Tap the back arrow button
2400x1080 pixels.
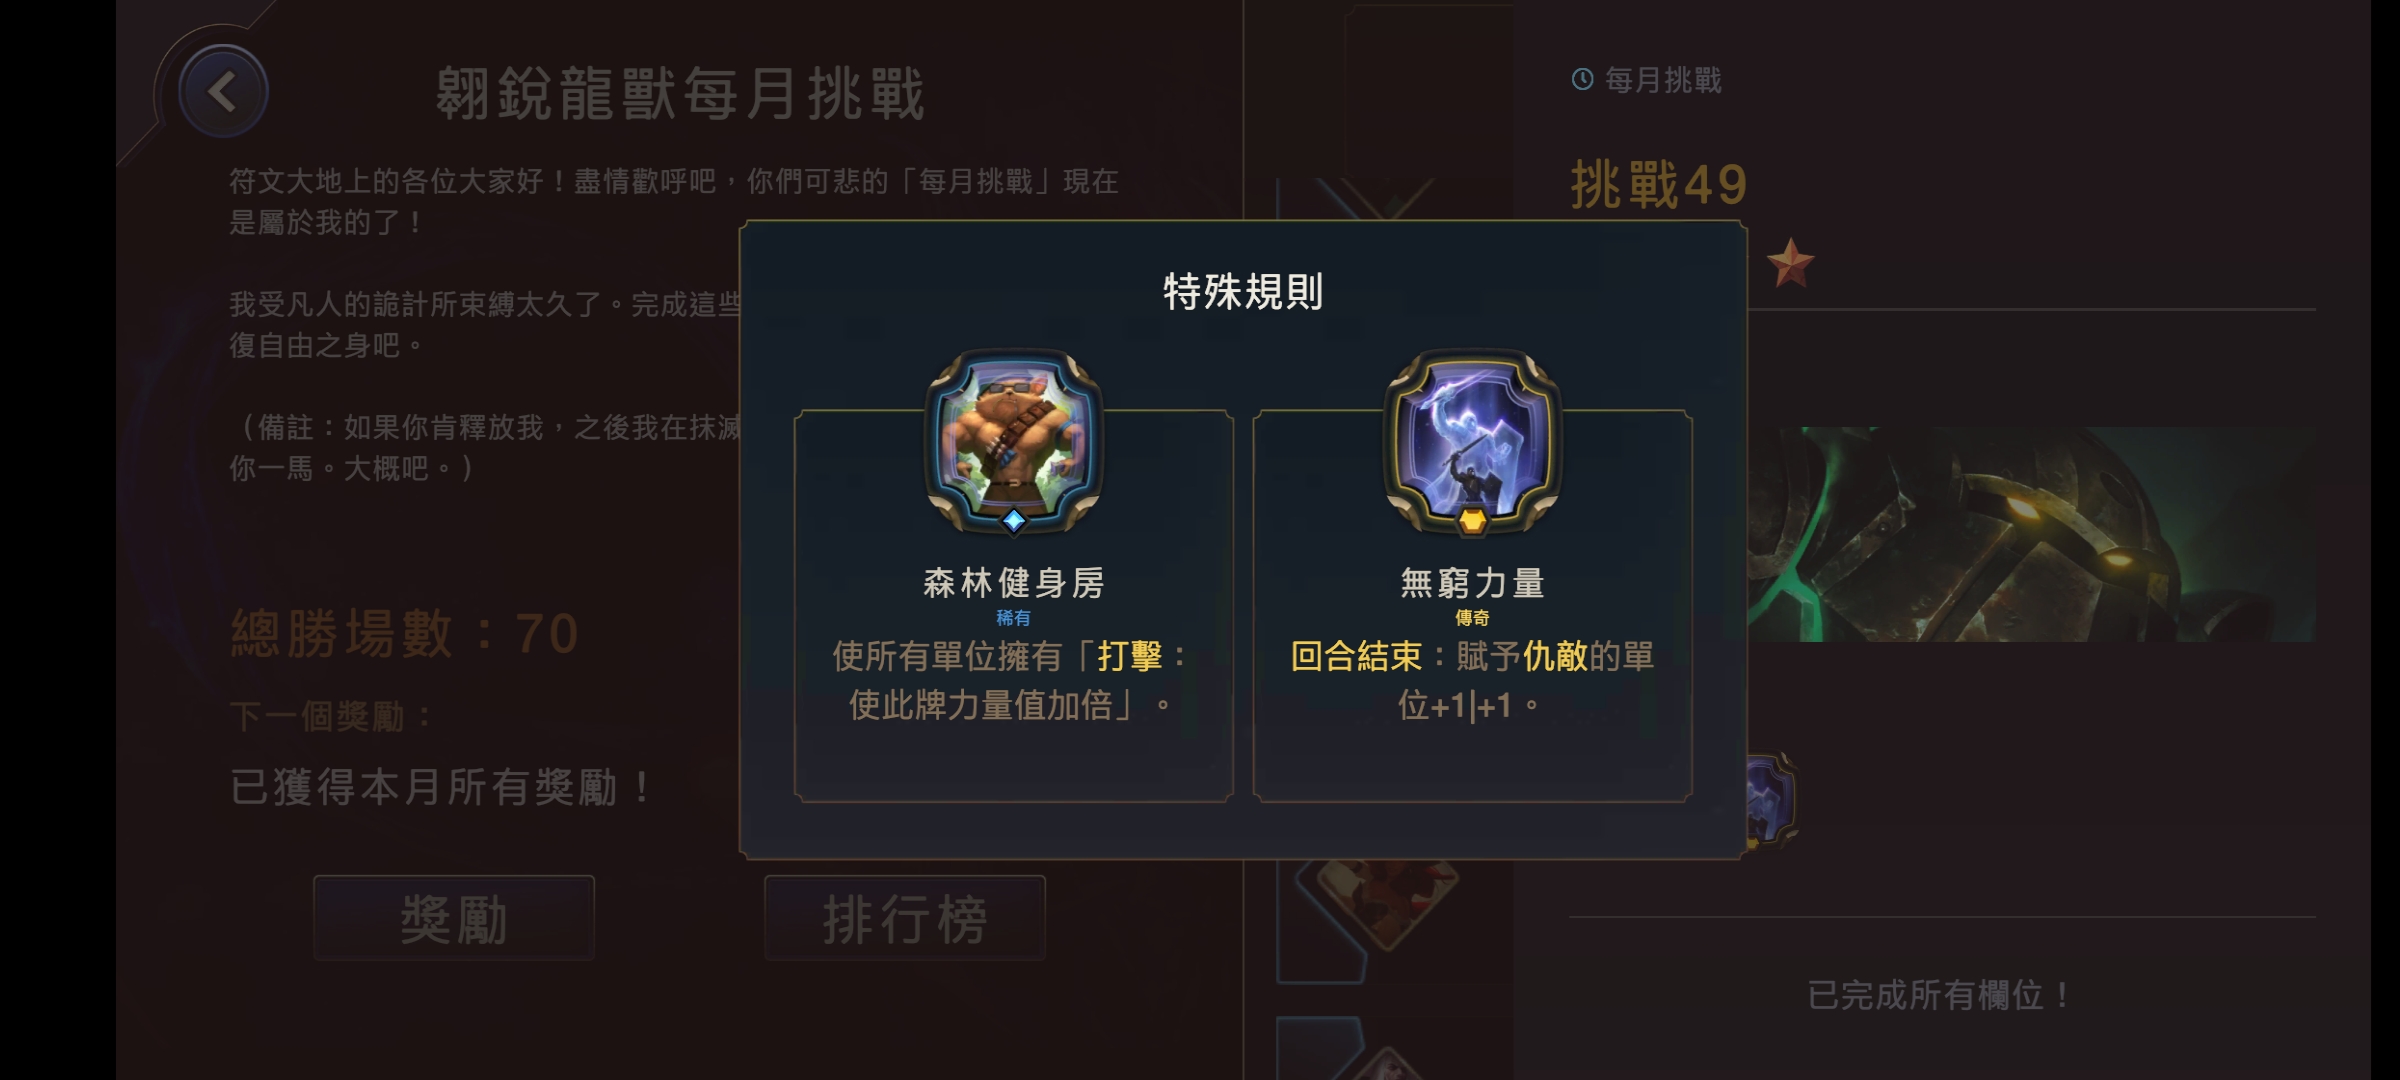coord(222,92)
